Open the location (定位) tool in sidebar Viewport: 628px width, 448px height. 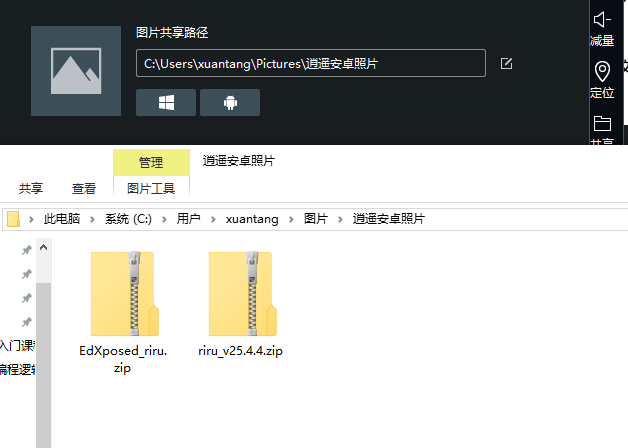point(602,79)
